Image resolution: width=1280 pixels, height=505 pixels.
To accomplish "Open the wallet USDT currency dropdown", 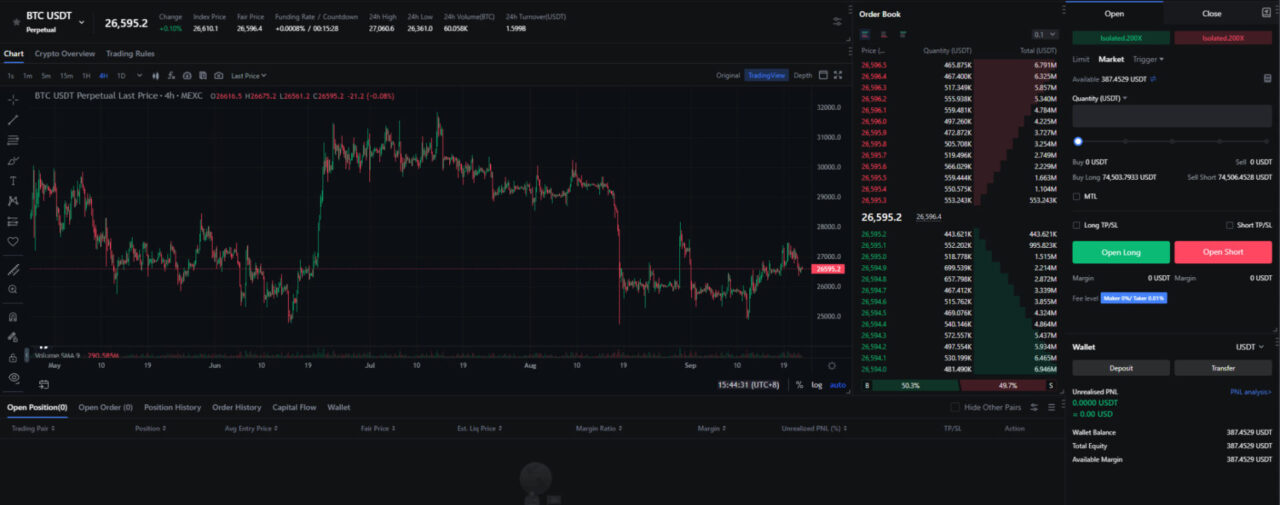I will [1250, 347].
